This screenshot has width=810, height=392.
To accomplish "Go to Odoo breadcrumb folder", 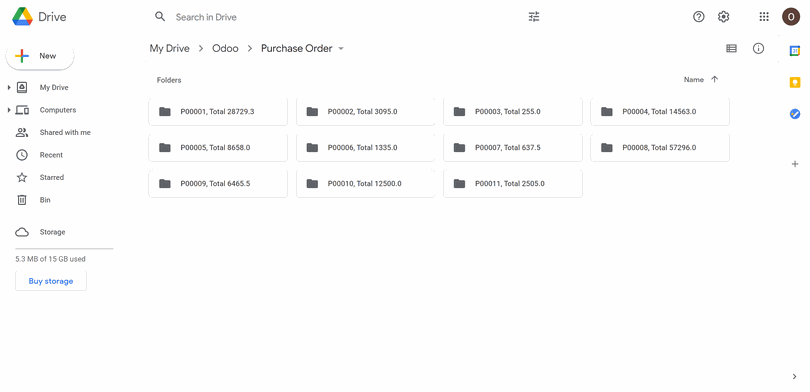I will click(x=225, y=49).
